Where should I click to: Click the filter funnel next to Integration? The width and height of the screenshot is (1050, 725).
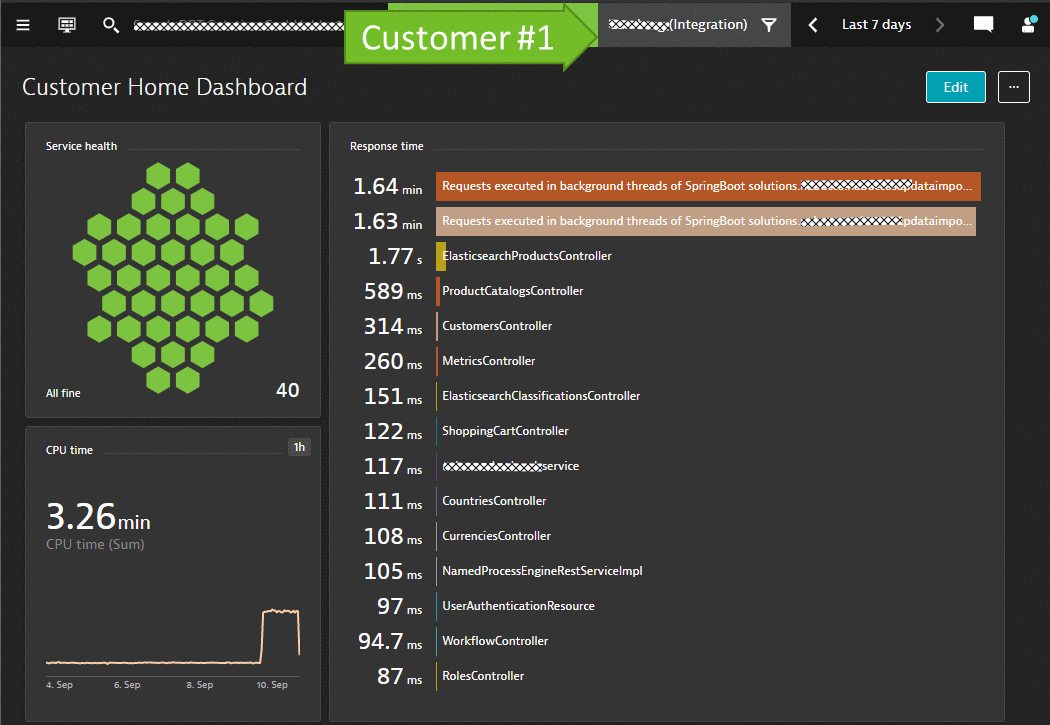[x=767, y=24]
